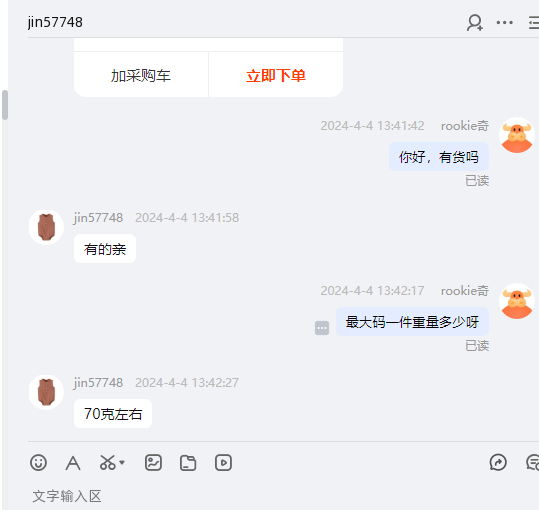The image size is (539, 510).
Task: Open the three-dot more options menu
Action: coord(505,23)
